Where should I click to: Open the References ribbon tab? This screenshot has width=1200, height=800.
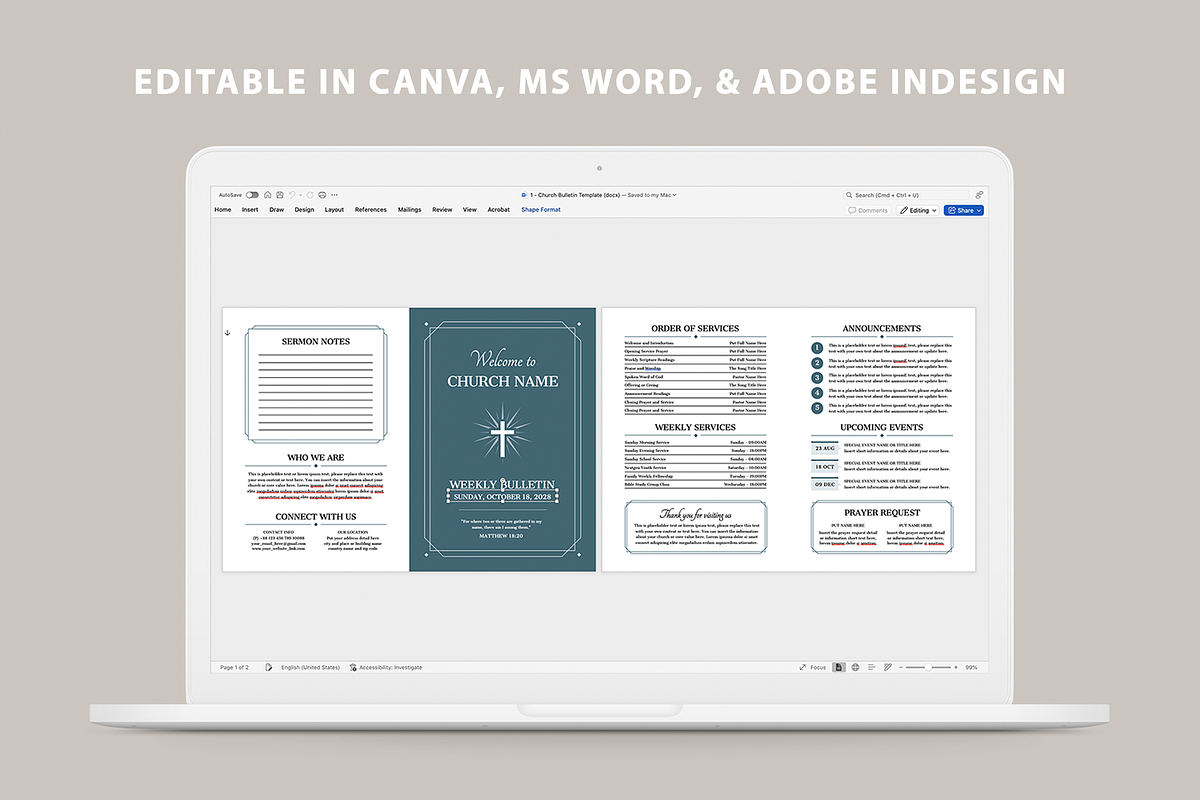click(x=371, y=210)
